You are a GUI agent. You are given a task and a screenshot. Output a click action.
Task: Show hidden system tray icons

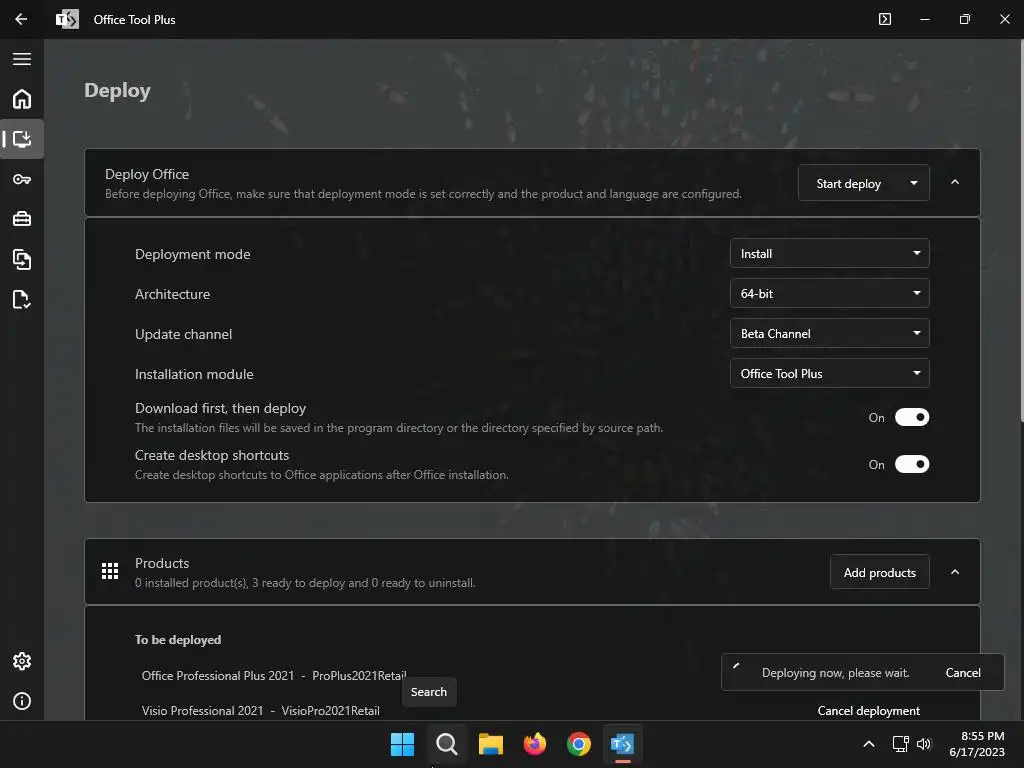pos(869,744)
